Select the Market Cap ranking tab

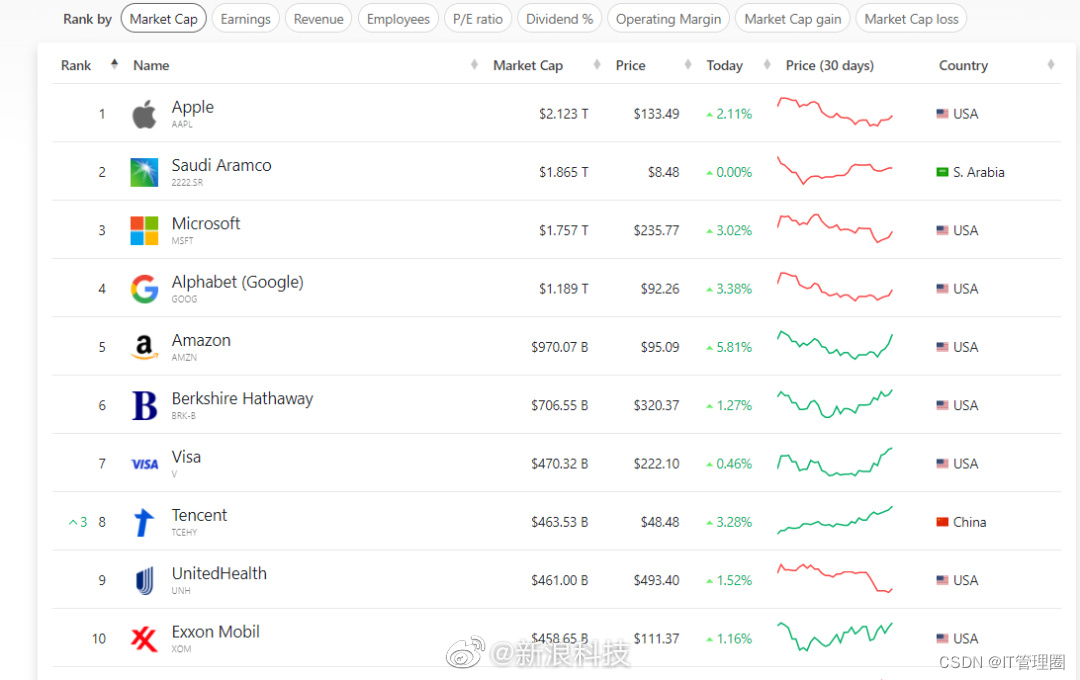[163, 19]
